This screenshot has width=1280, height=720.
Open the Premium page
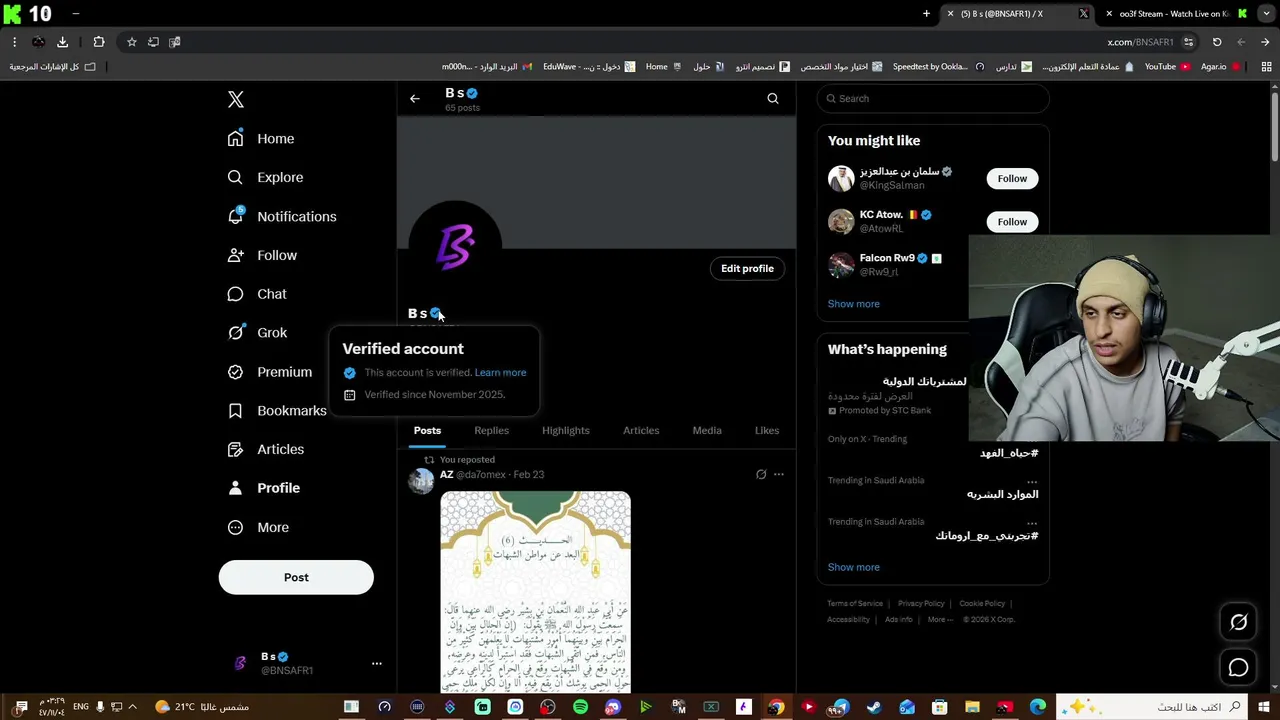coord(270,372)
